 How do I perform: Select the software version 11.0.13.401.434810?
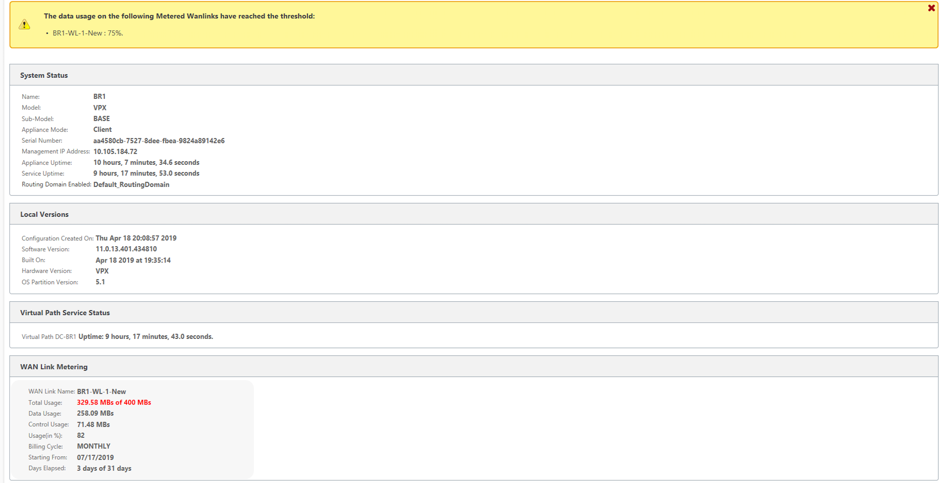click(126, 249)
